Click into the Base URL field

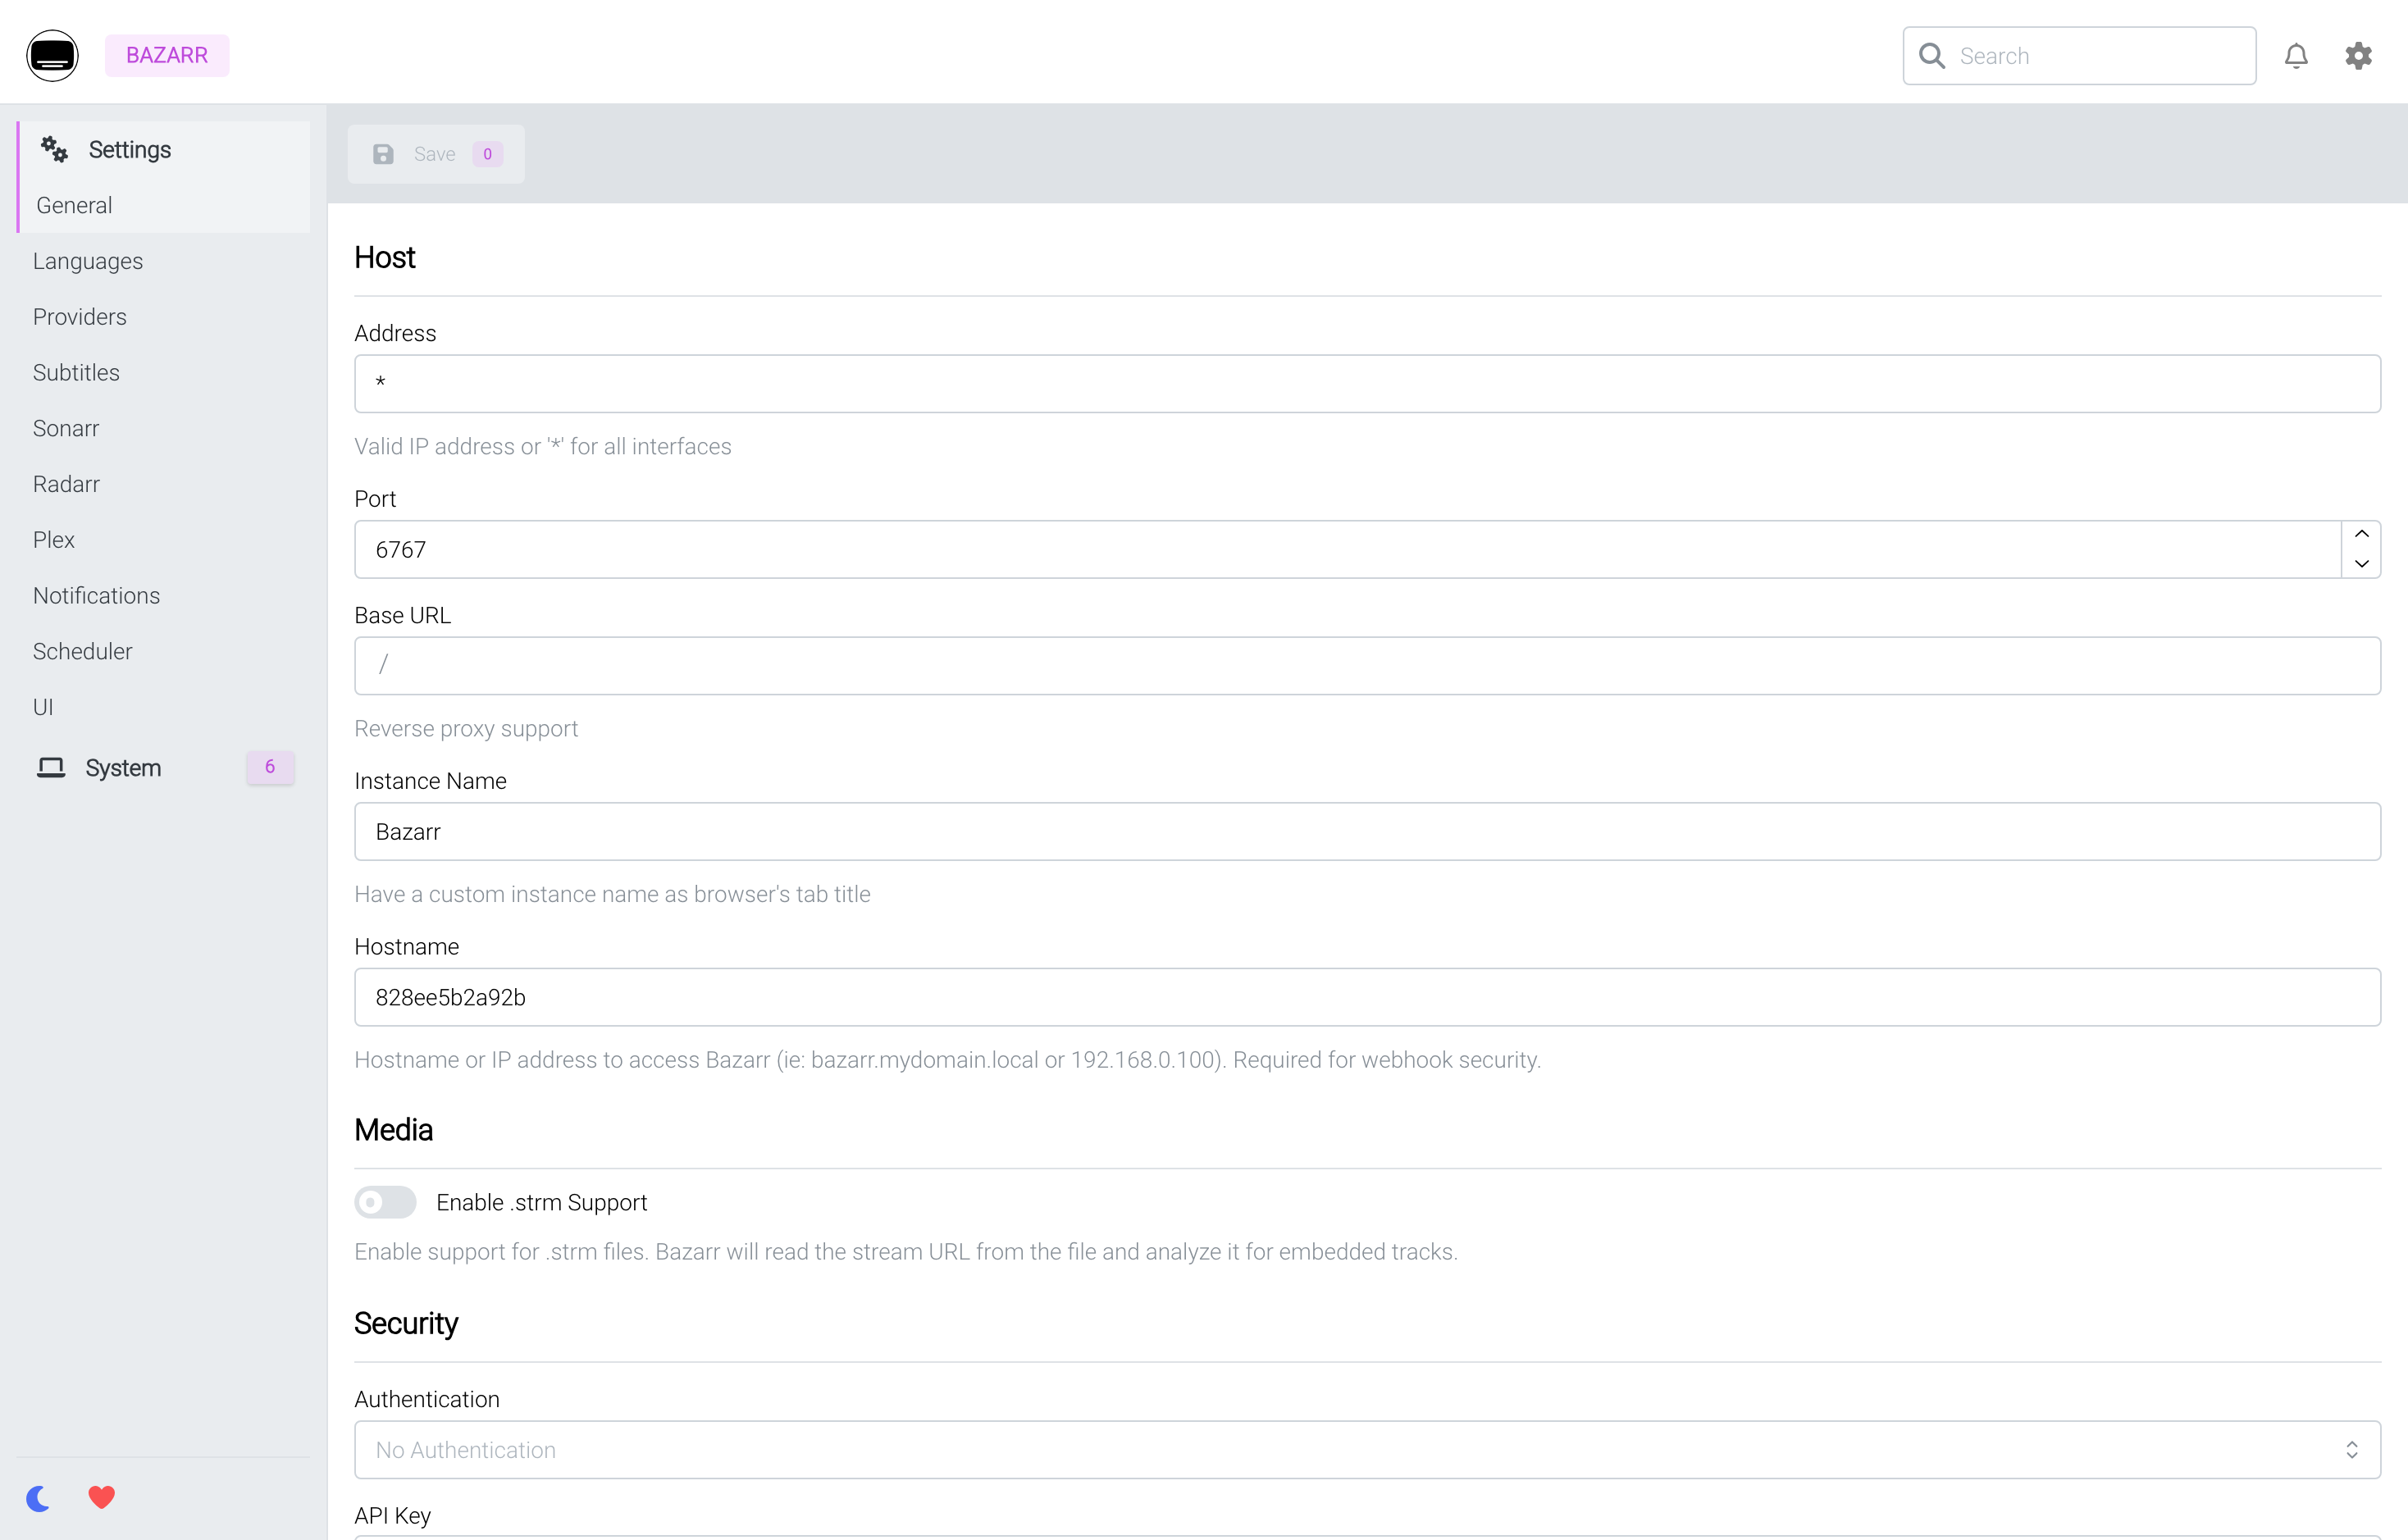(1367, 666)
